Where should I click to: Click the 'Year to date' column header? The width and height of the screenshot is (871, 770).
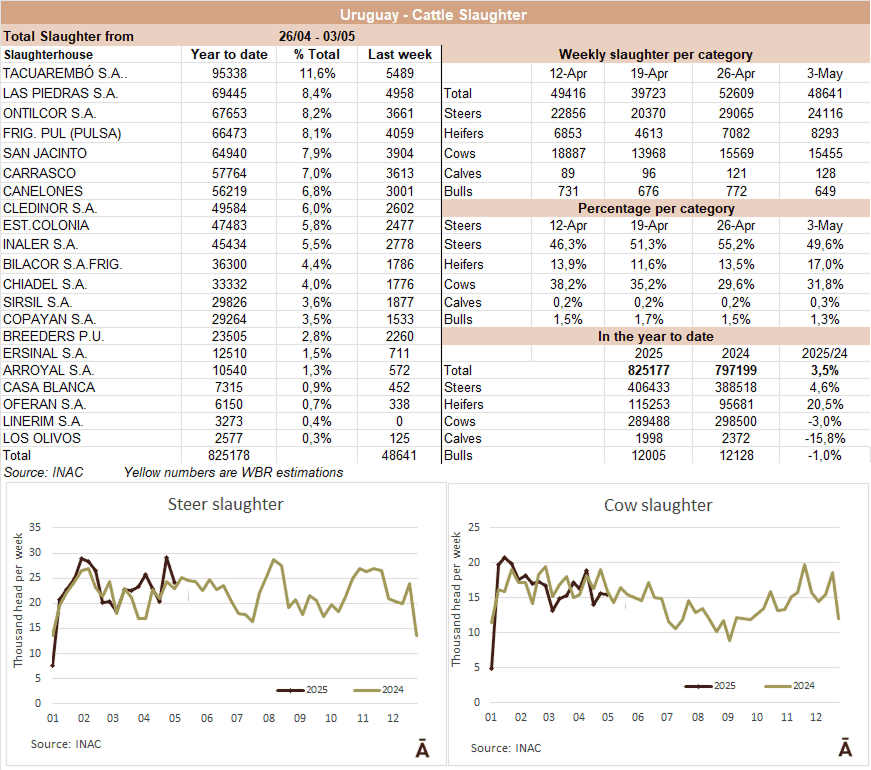coord(229,54)
